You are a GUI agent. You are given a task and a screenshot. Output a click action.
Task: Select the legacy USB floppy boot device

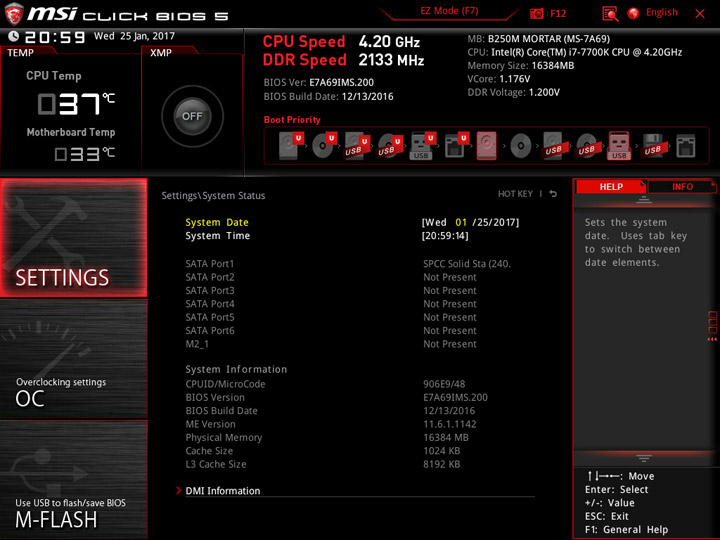tap(652, 146)
